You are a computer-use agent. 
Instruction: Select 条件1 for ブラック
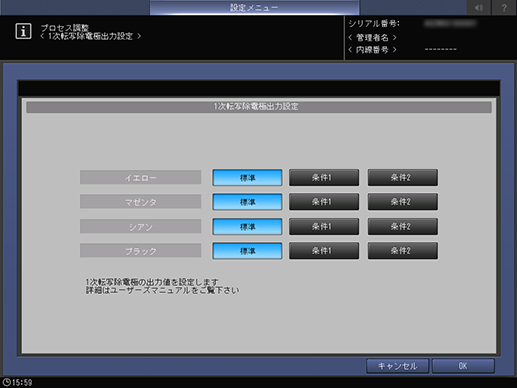tap(324, 251)
